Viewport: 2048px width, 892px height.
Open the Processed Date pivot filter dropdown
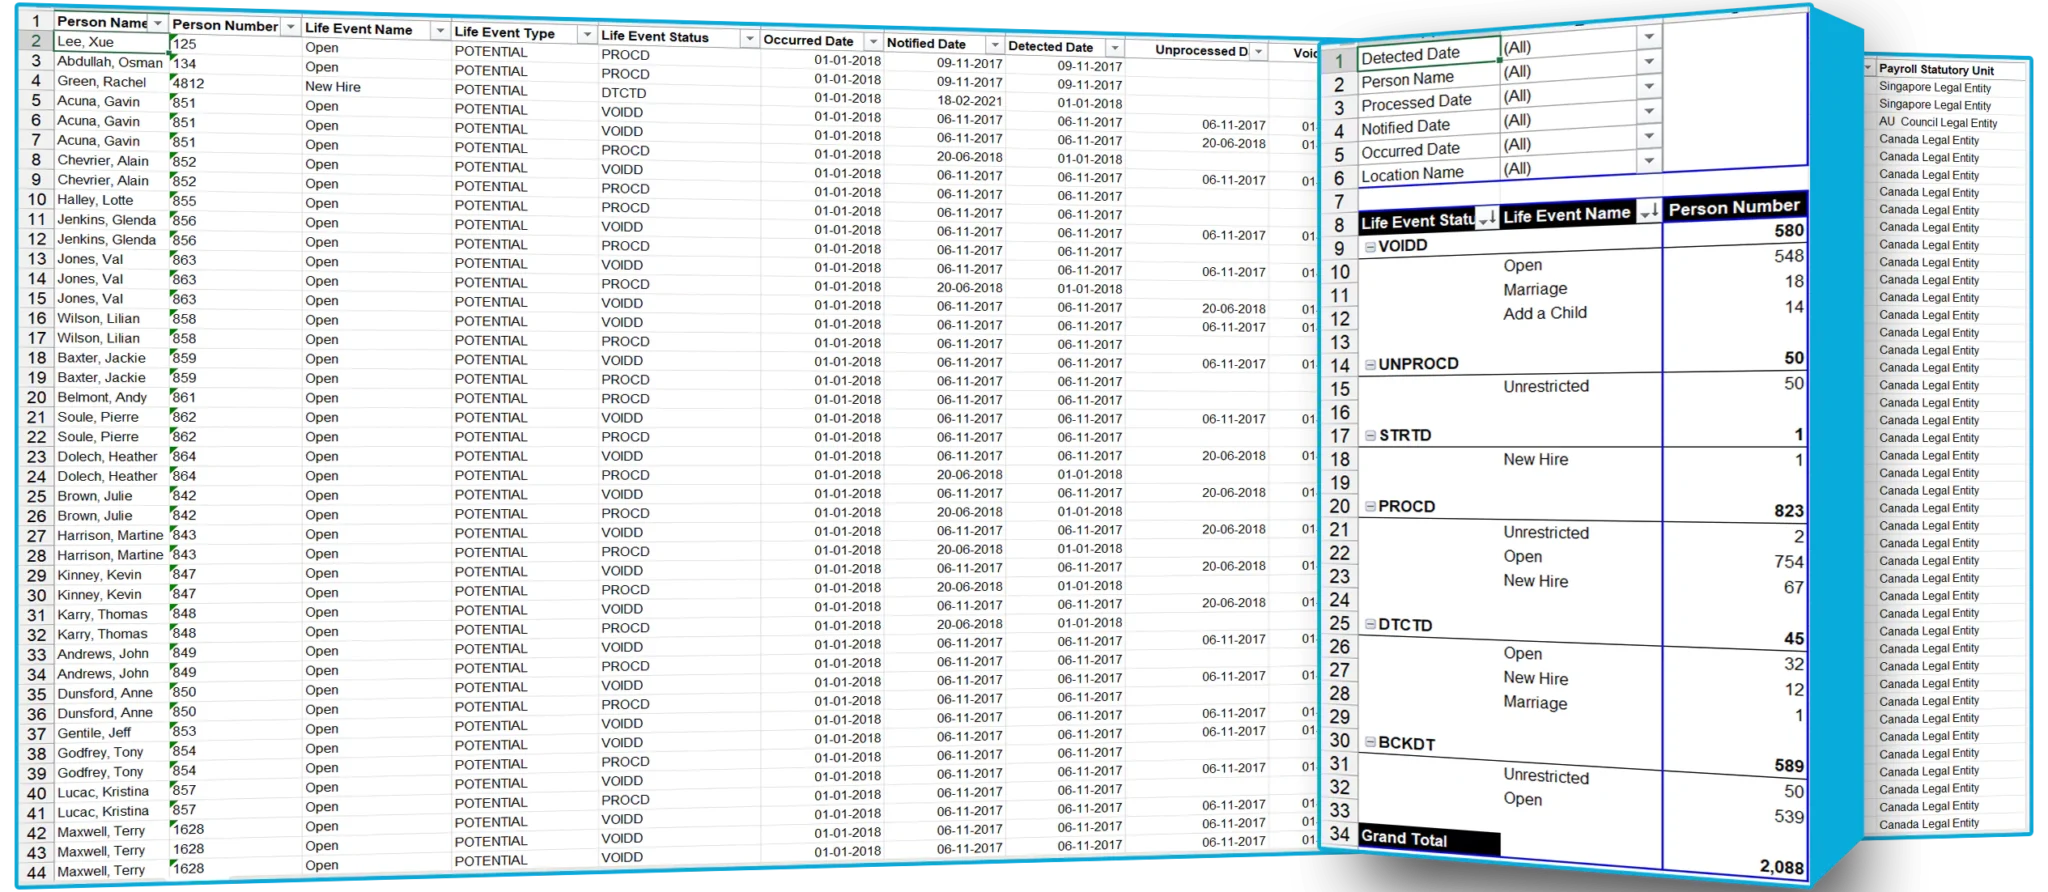click(x=1649, y=86)
